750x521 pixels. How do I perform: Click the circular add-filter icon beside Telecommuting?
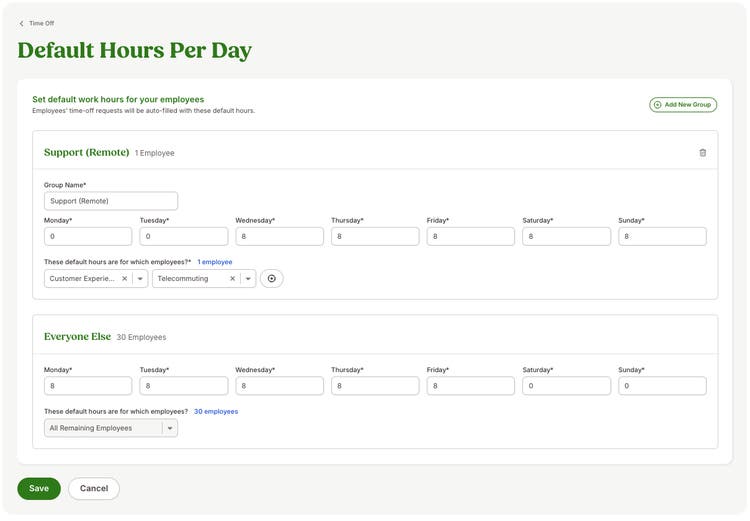point(272,278)
